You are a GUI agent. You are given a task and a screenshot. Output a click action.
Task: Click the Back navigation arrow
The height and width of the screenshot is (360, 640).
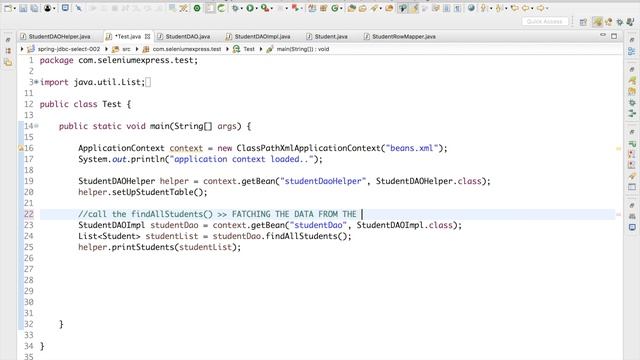(x=526, y=8)
